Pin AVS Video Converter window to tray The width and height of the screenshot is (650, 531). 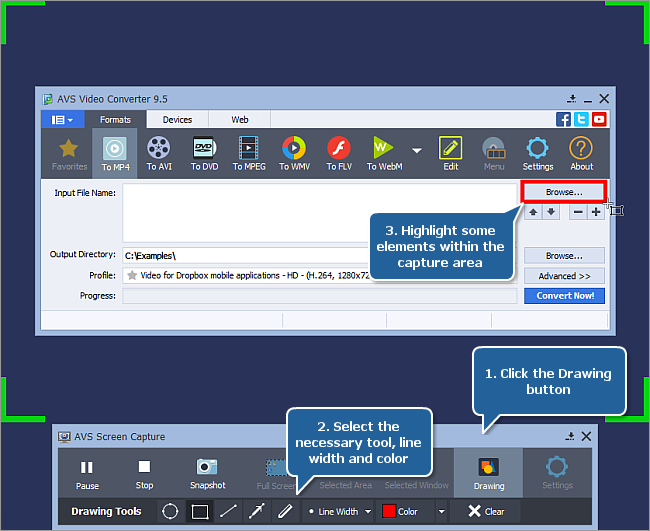point(572,99)
